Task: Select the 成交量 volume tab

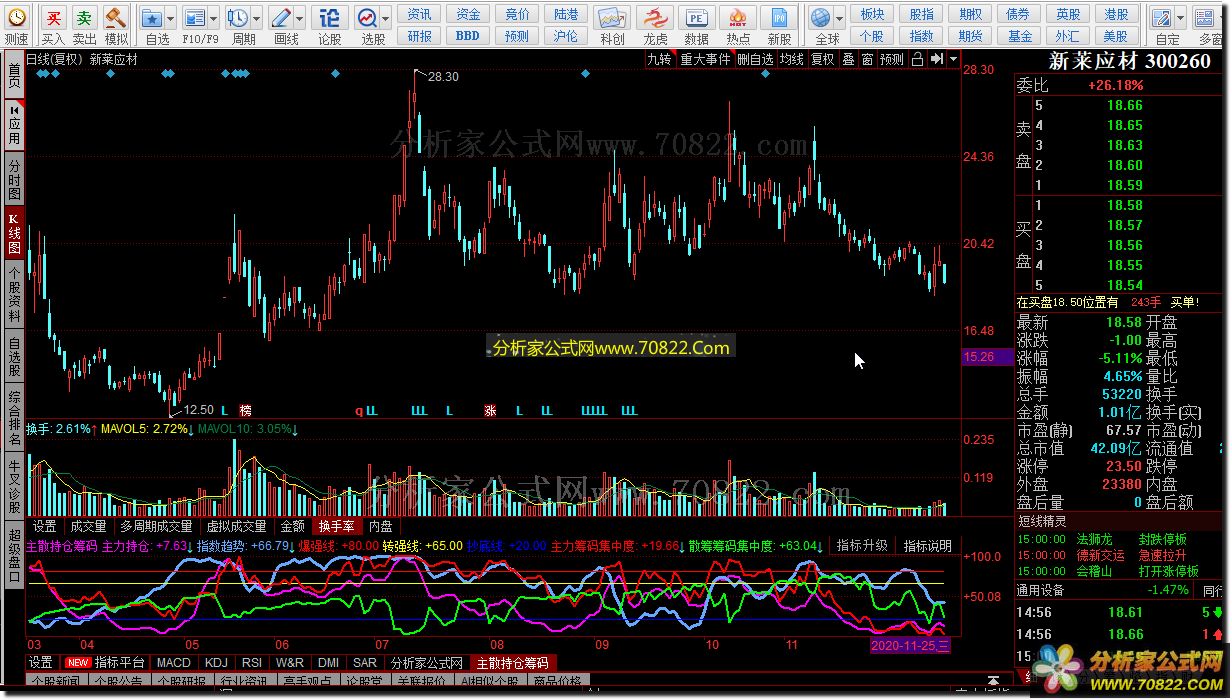Action: [x=88, y=526]
